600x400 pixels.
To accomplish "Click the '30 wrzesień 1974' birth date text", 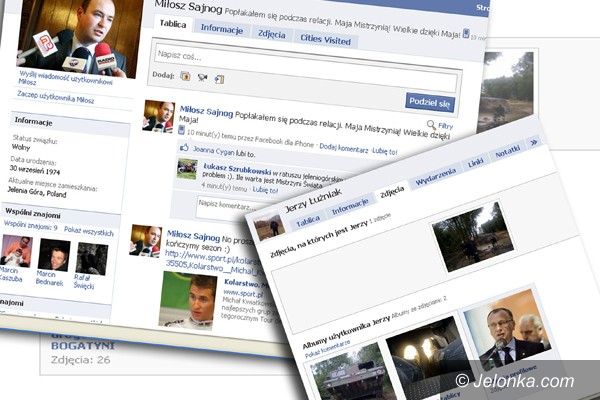I will [x=35, y=169].
